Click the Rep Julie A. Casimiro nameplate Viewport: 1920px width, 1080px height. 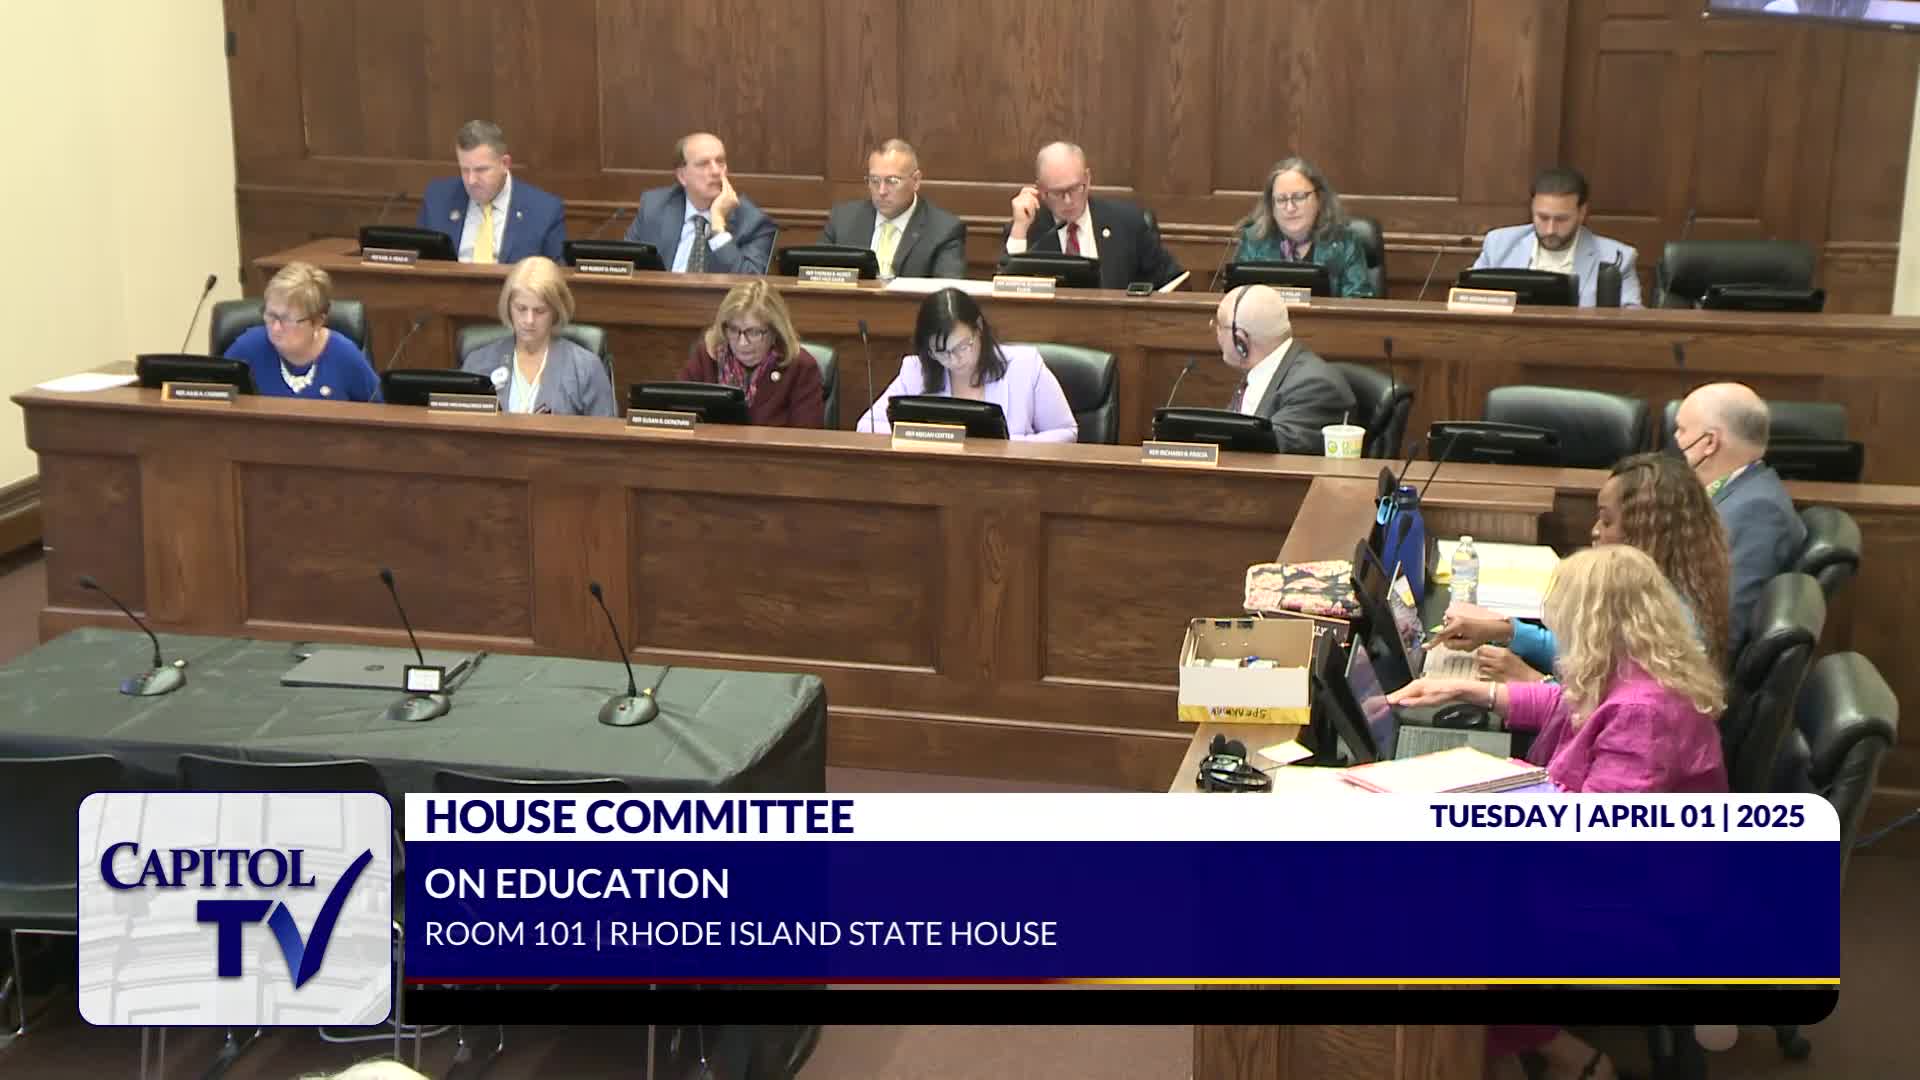click(x=198, y=394)
